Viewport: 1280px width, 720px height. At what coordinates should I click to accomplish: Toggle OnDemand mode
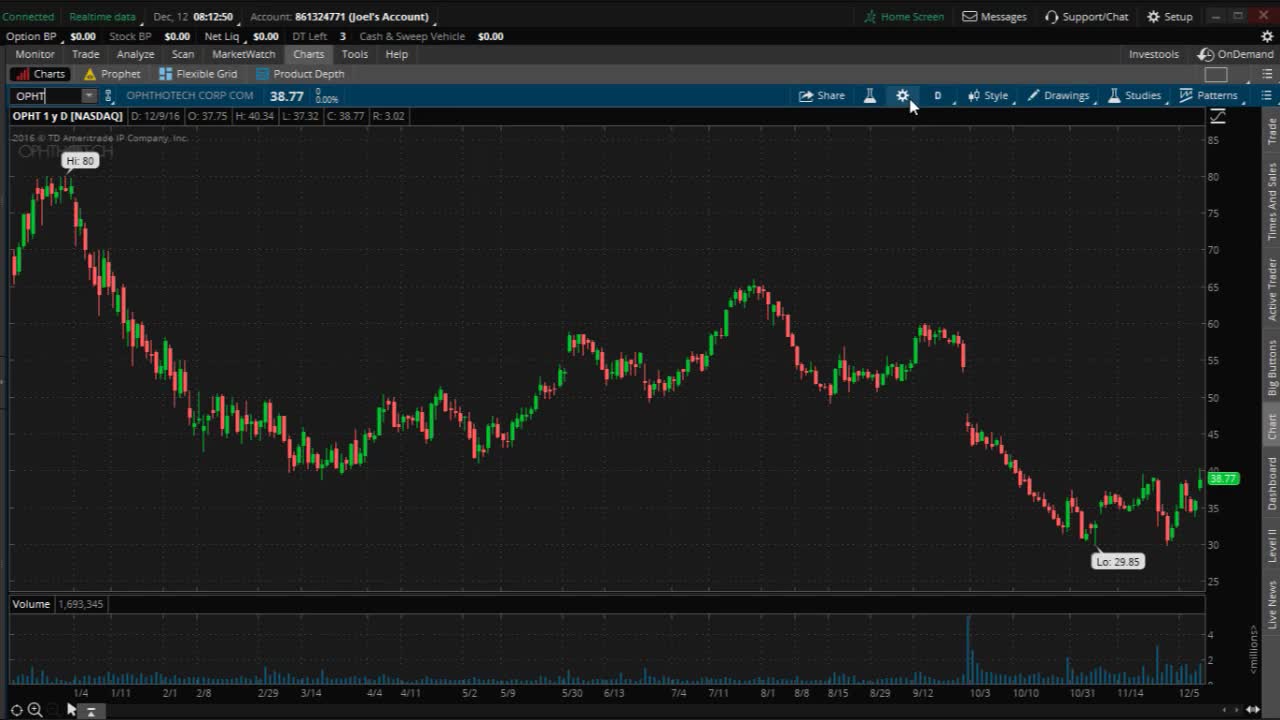click(1237, 54)
